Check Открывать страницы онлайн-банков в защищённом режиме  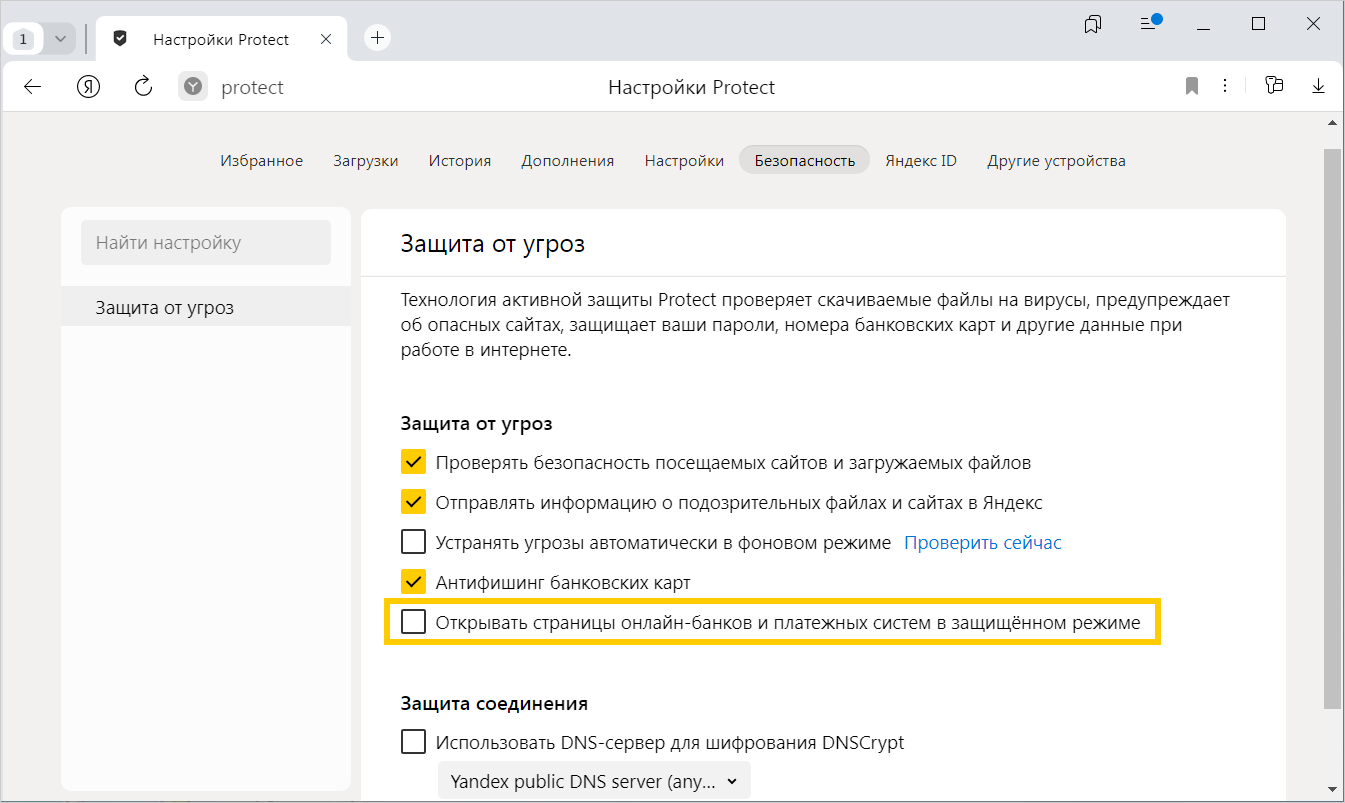(x=413, y=622)
